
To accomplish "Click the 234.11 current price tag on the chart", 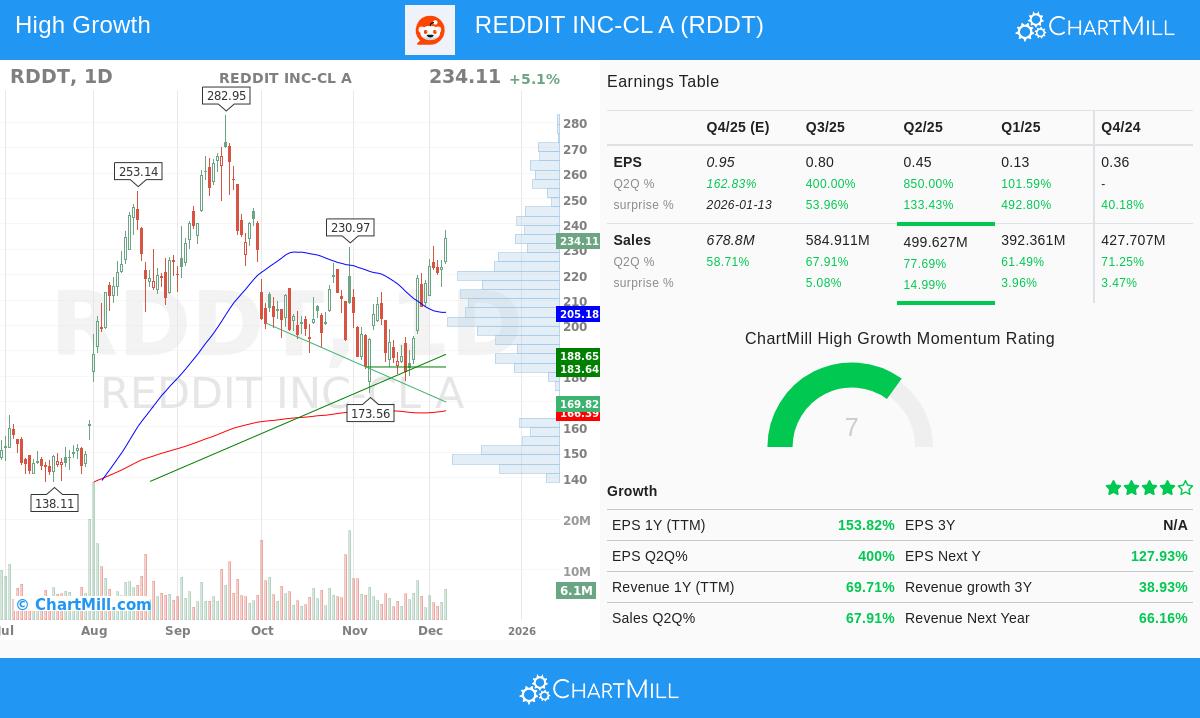I will pos(579,241).
